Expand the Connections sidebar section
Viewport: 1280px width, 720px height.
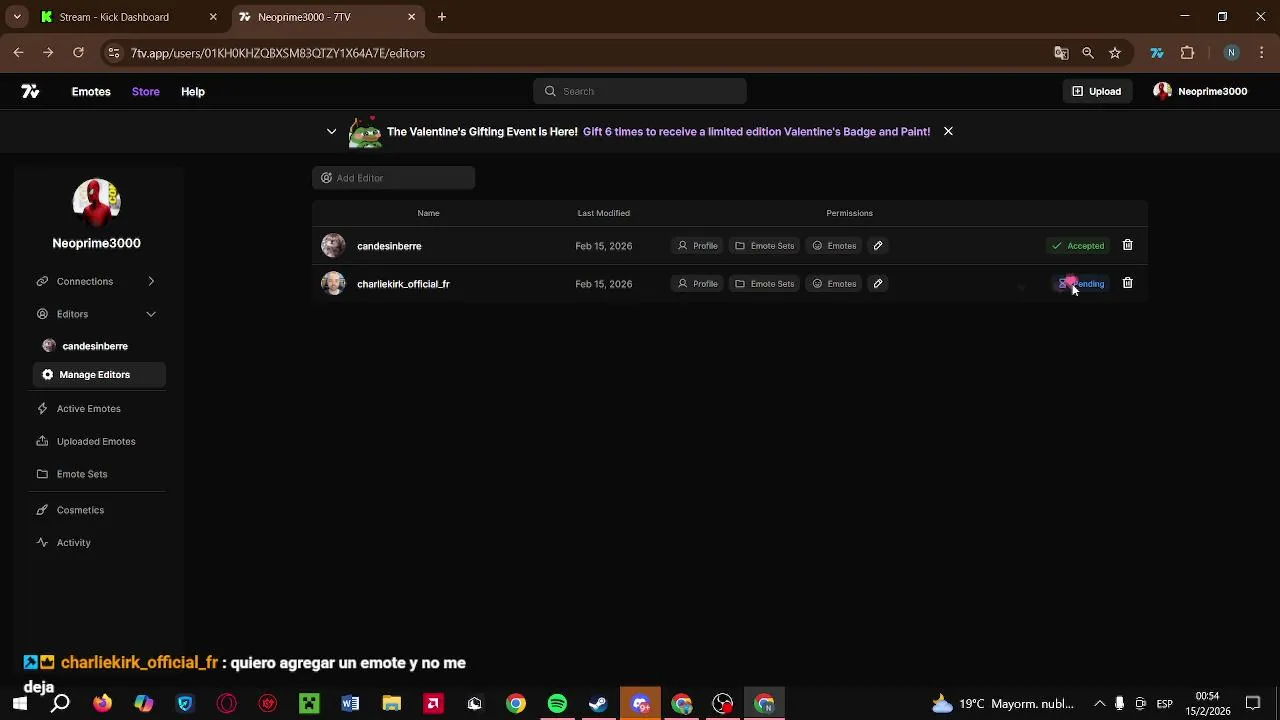tap(96, 281)
